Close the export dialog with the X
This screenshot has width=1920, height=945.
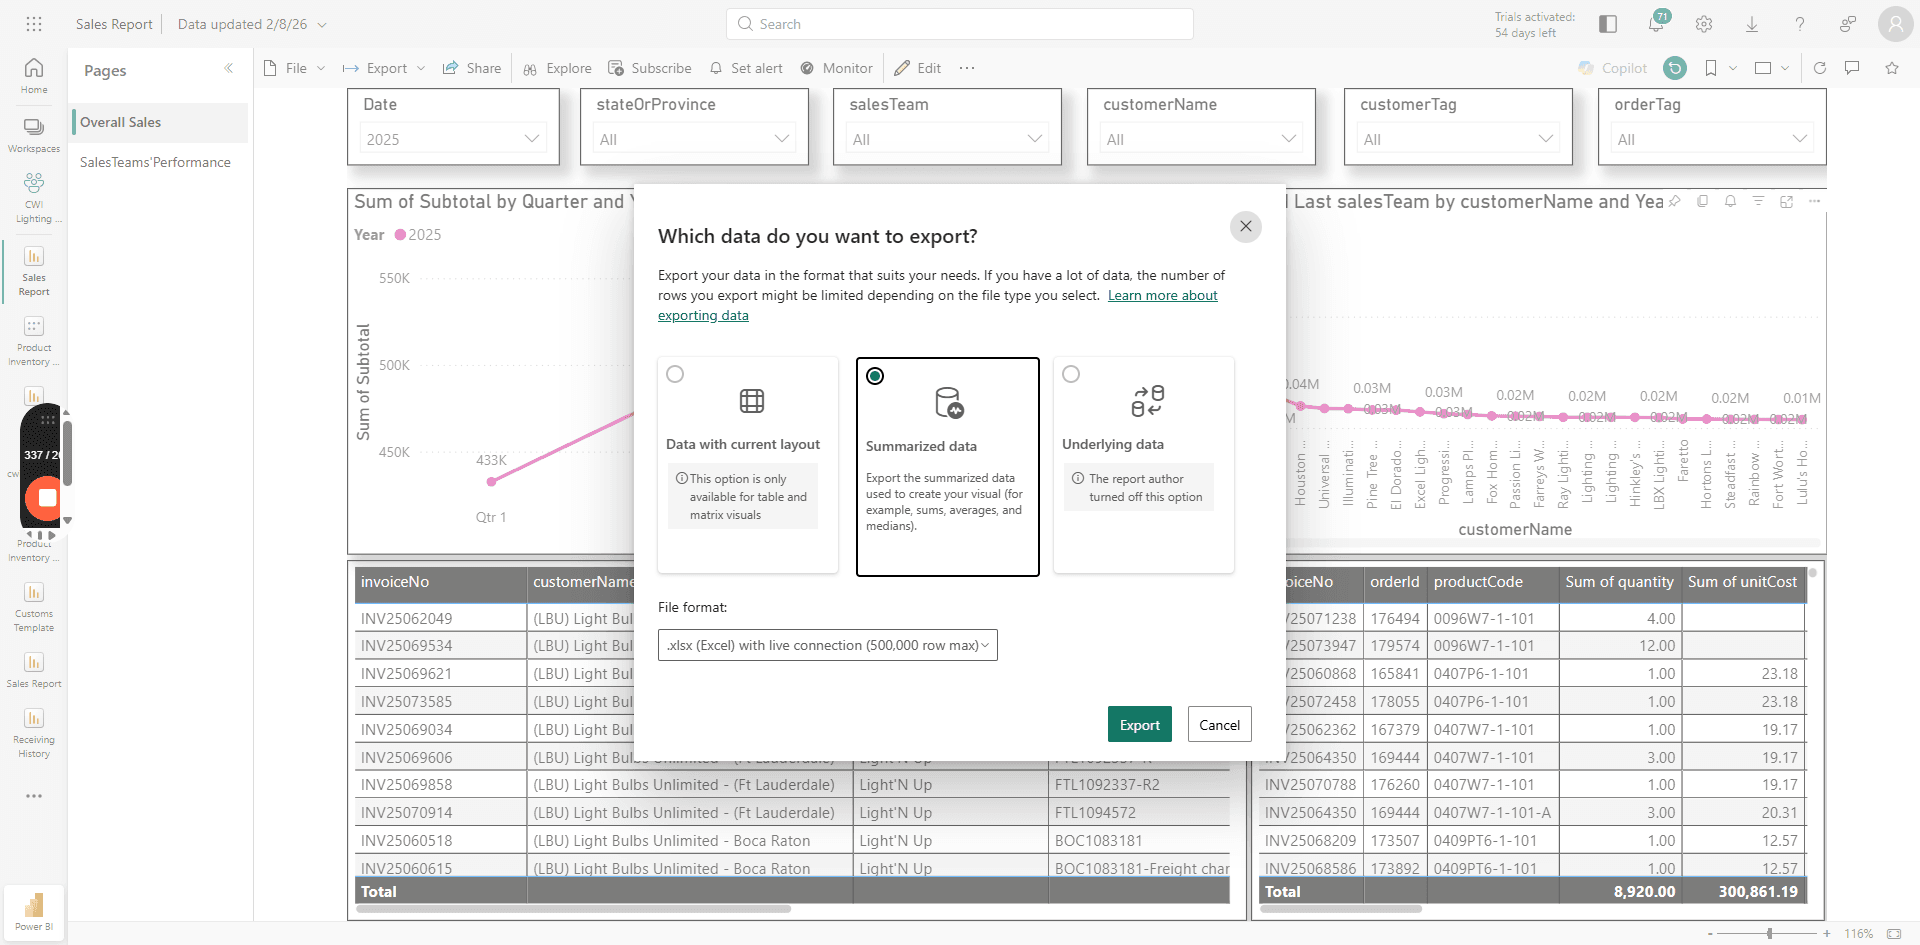tap(1245, 226)
